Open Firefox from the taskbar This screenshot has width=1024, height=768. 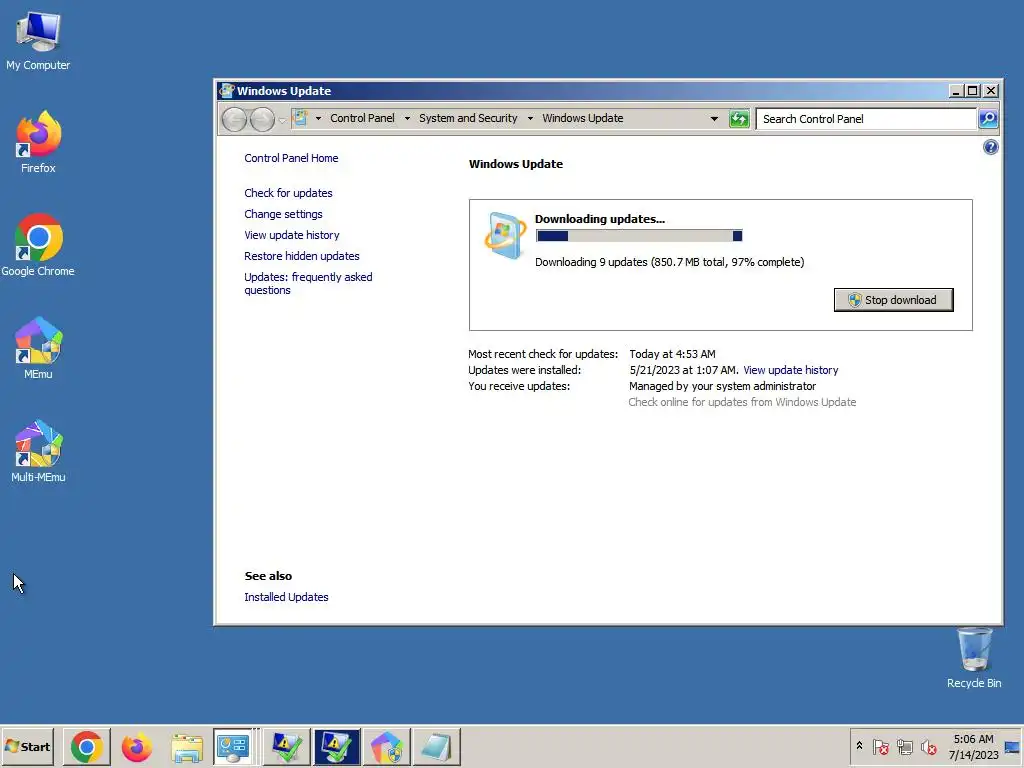pyautogui.click(x=136, y=747)
